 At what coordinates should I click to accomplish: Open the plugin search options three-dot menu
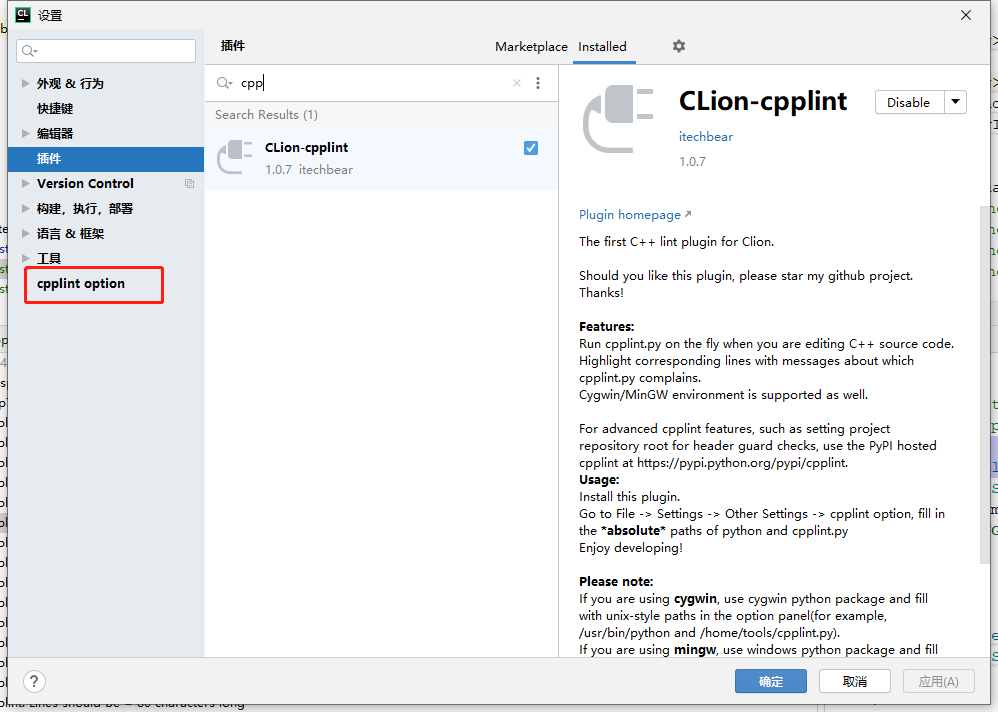(x=538, y=83)
